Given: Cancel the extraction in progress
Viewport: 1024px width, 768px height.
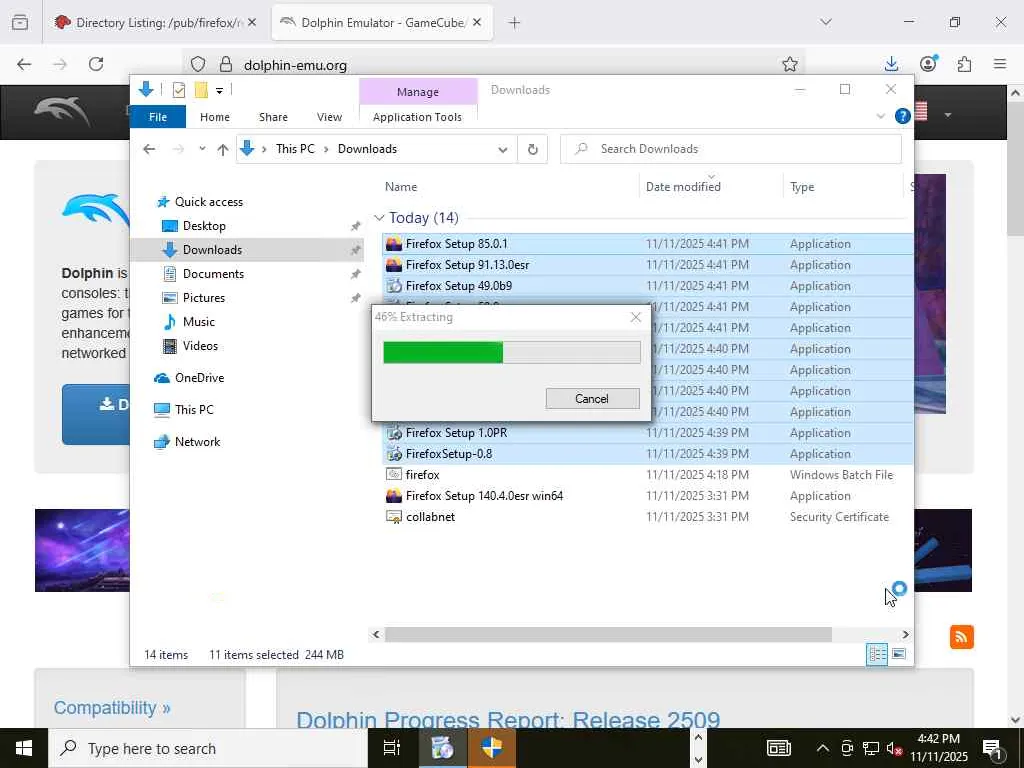Looking at the screenshot, I should point(592,398).
